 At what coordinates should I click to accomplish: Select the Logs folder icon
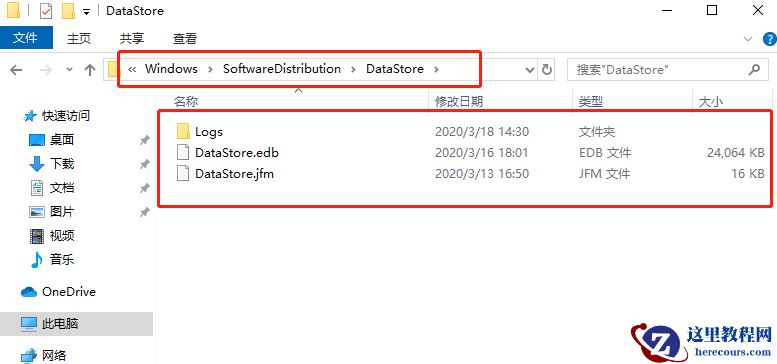[183, 132]
